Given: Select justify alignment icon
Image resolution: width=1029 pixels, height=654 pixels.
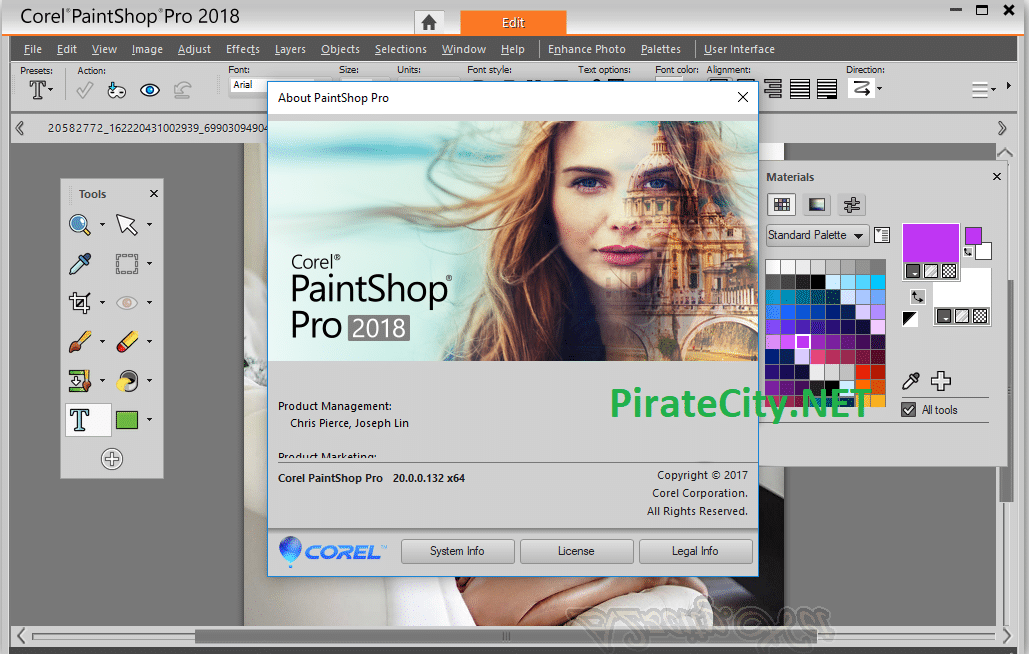Looking at the screenshot, I should click(x=799, y=89).
